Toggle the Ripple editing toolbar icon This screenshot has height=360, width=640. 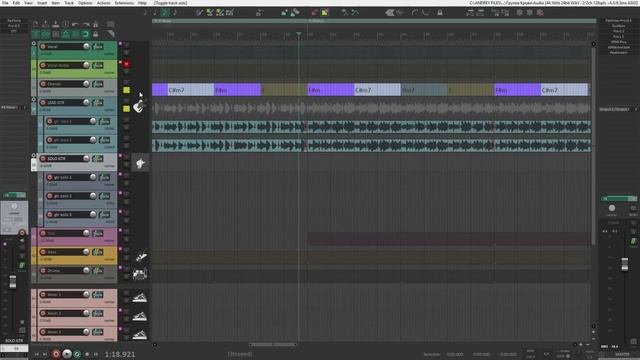56,34
